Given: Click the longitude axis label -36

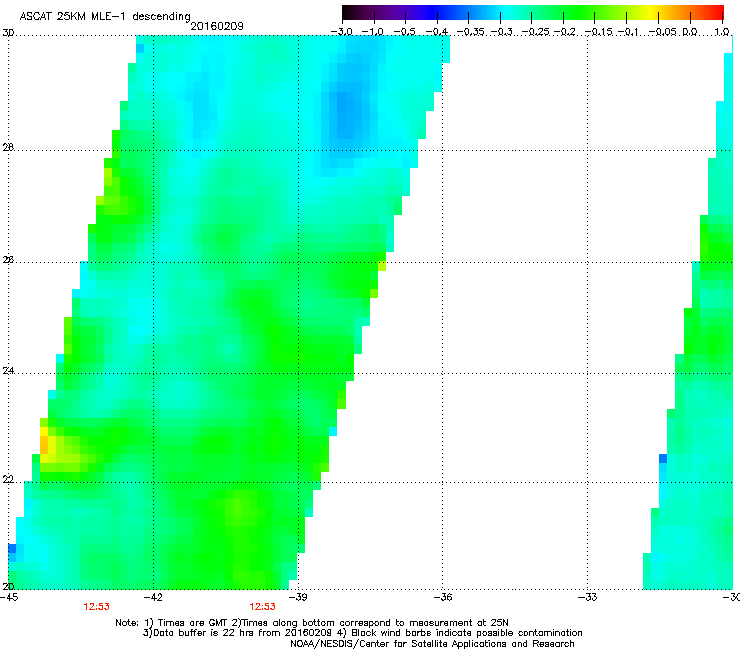Looking at the screenshot, I should 443,597.
